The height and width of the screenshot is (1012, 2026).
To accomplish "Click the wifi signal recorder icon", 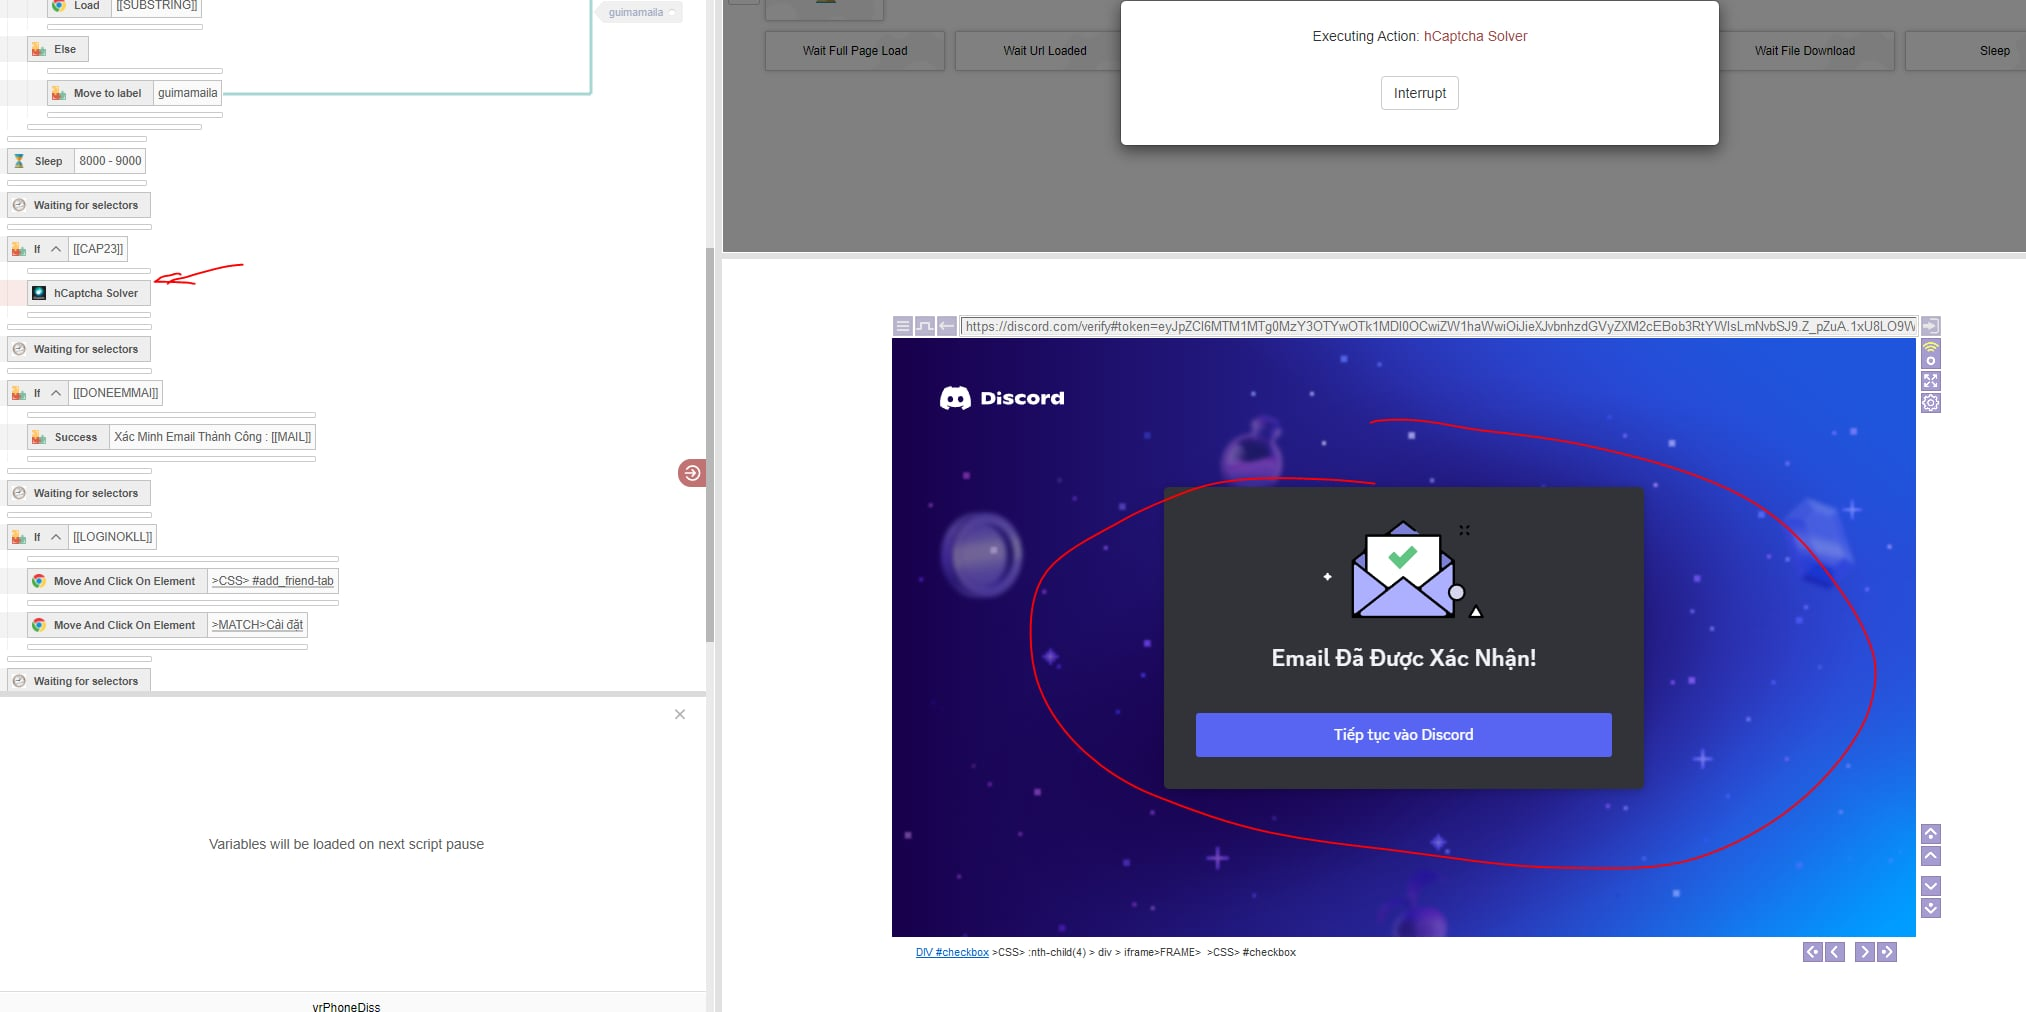I will click(1930, 353).
